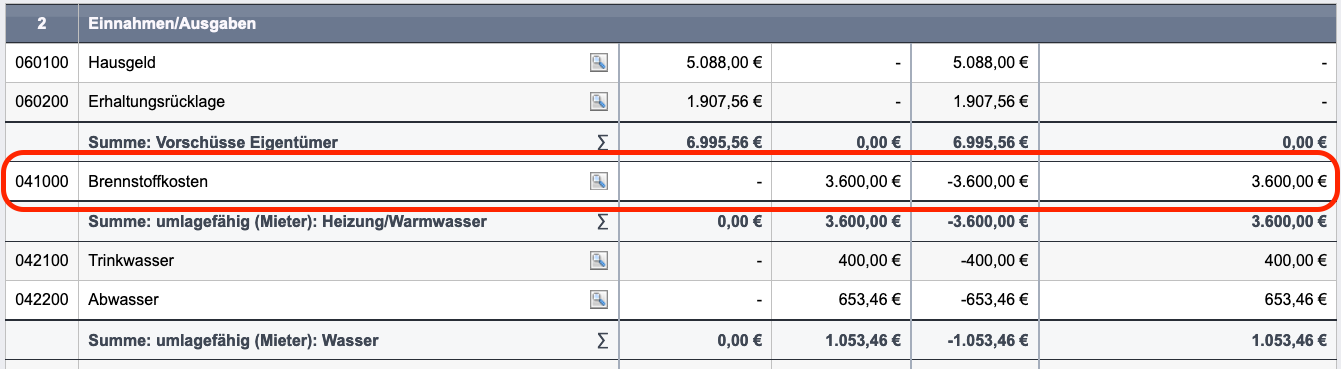The image size is (1341, 369).
Task: Click sigma icon for Heizung/Warmwasser sum
Action: coord(602,222)
